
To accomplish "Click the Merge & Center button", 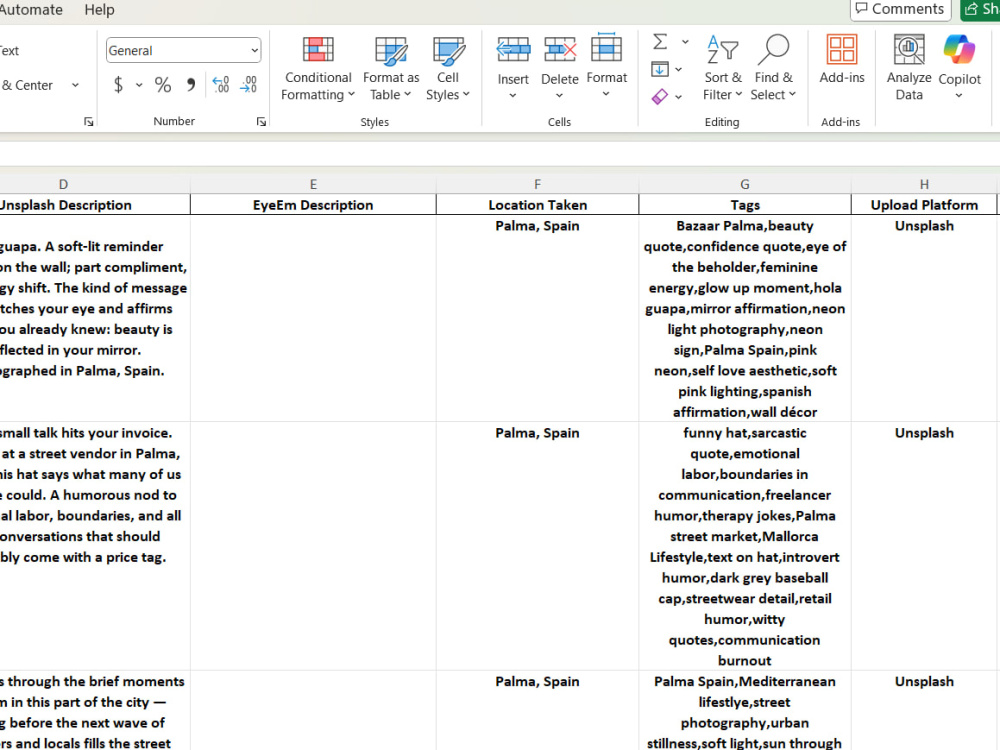I will pyautogui.click(x=27, y=85).
